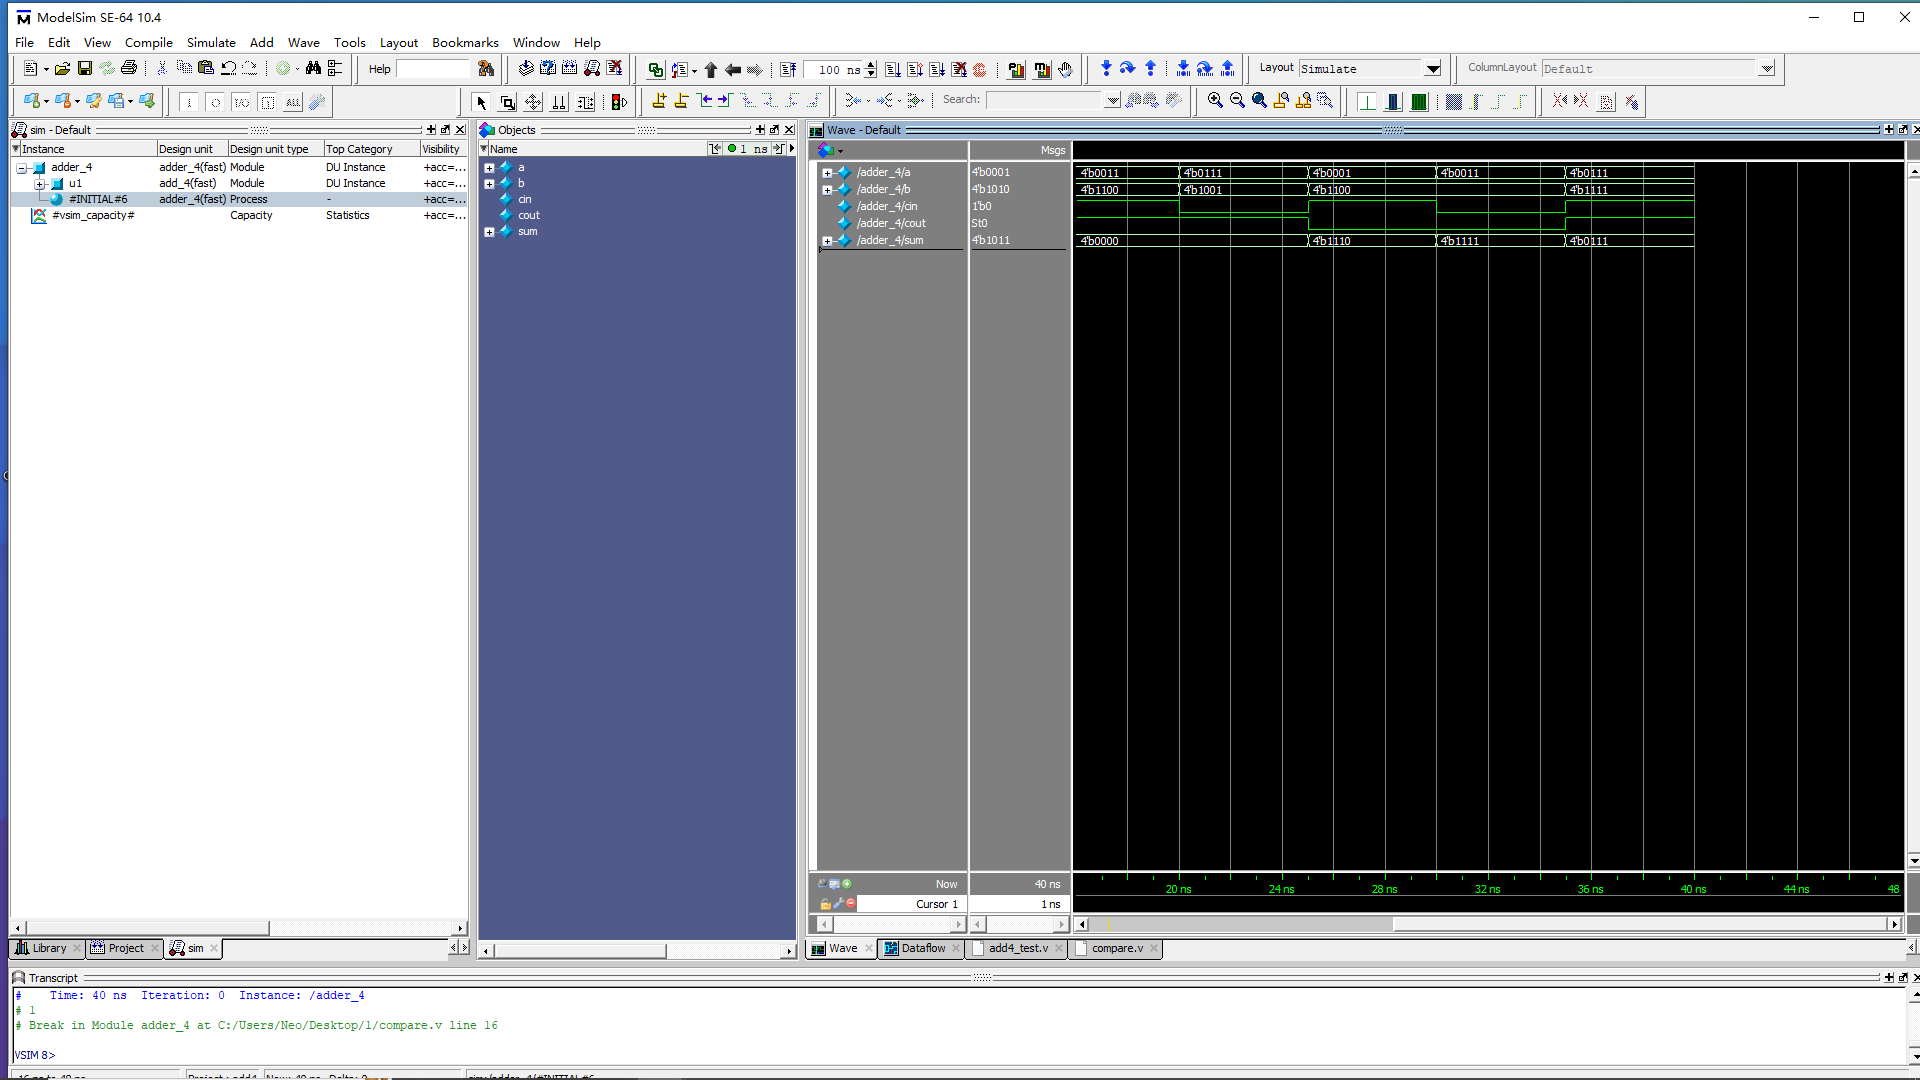This screenshot has width=1920, height=1080.
Task: Toggle leaf names icon left of Now
Action: point(822,884)
